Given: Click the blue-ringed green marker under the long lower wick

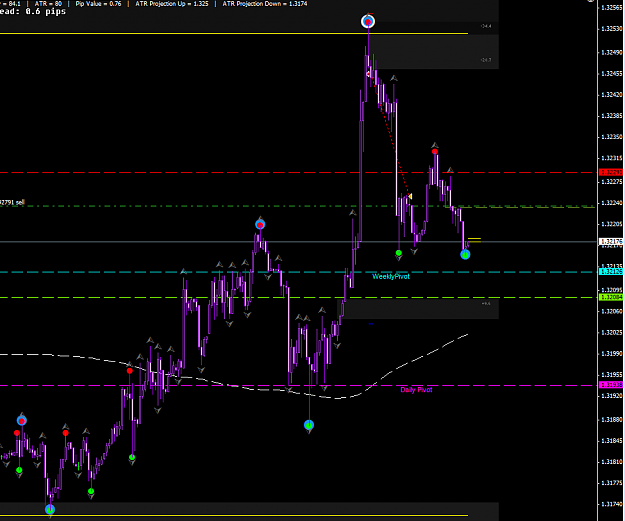Looking at the screenshot, I should coord(309,425).
